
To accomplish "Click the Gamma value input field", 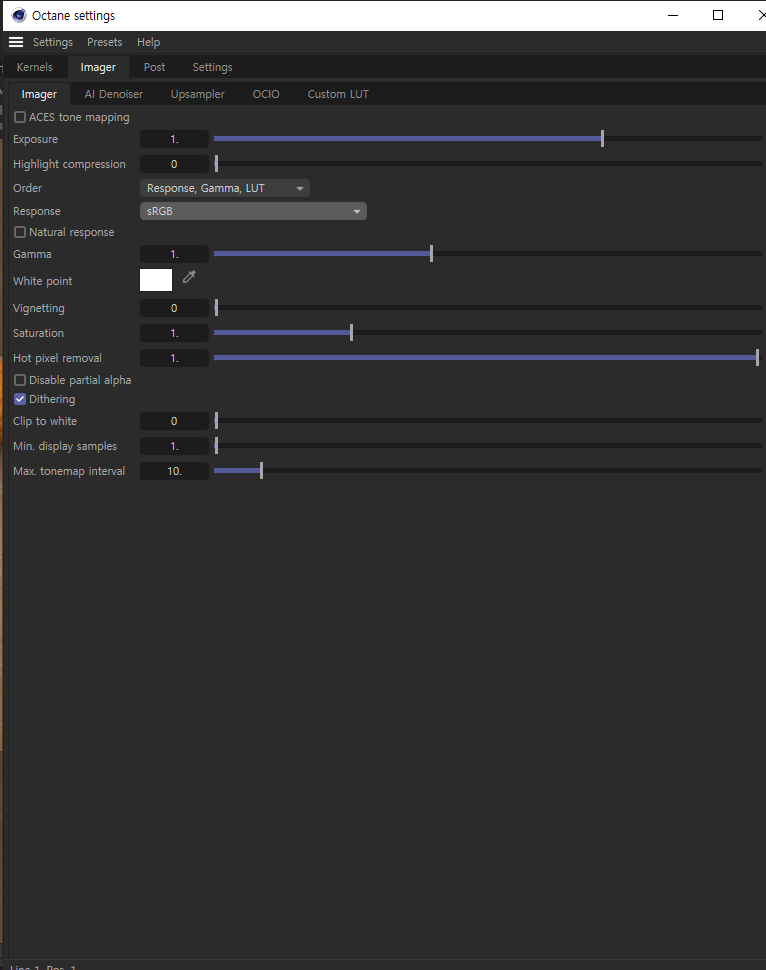I will (x=174, y=254).
